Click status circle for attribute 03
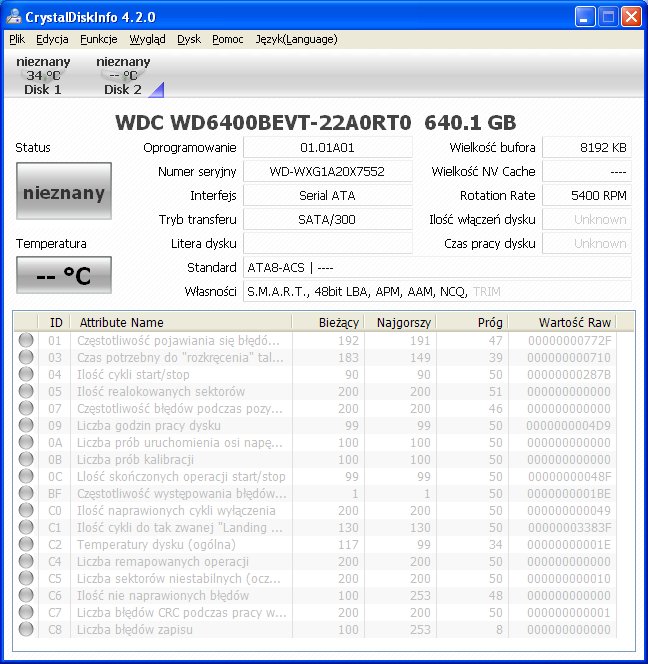Screen dimensions: 648x664 [x=26, y=357]
